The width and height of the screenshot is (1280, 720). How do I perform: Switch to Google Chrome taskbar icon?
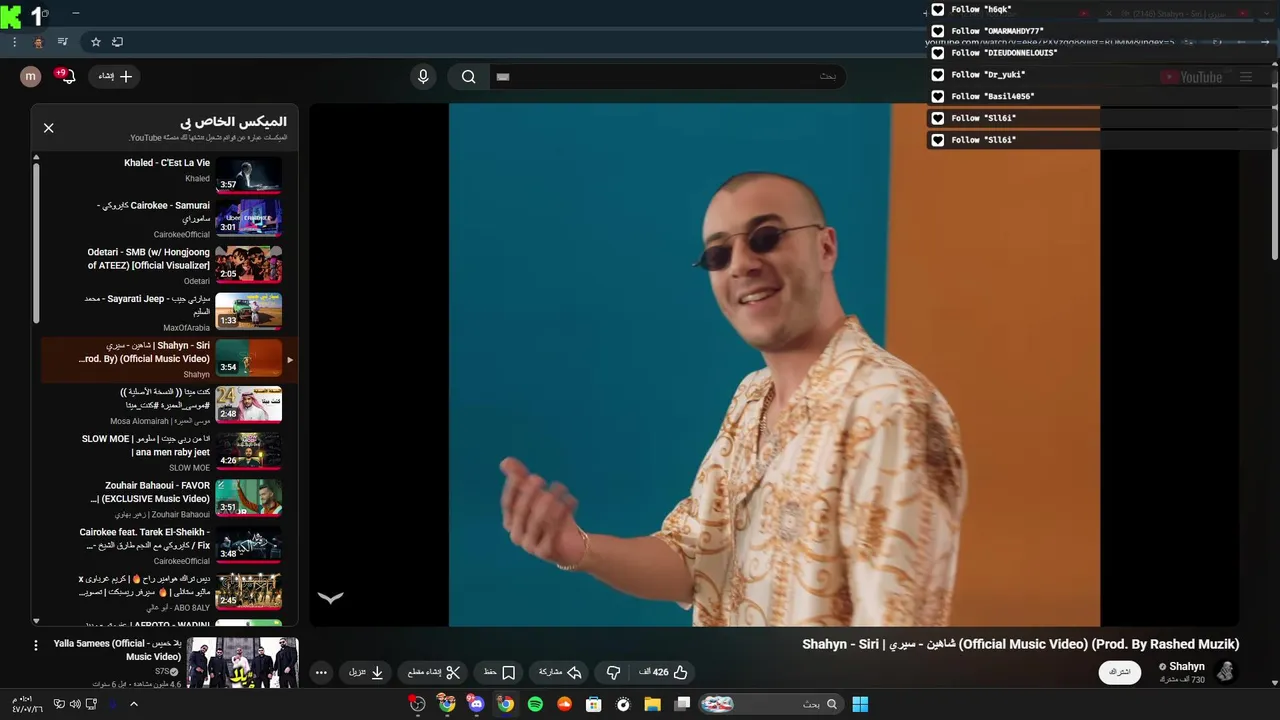tap(506, 704)
